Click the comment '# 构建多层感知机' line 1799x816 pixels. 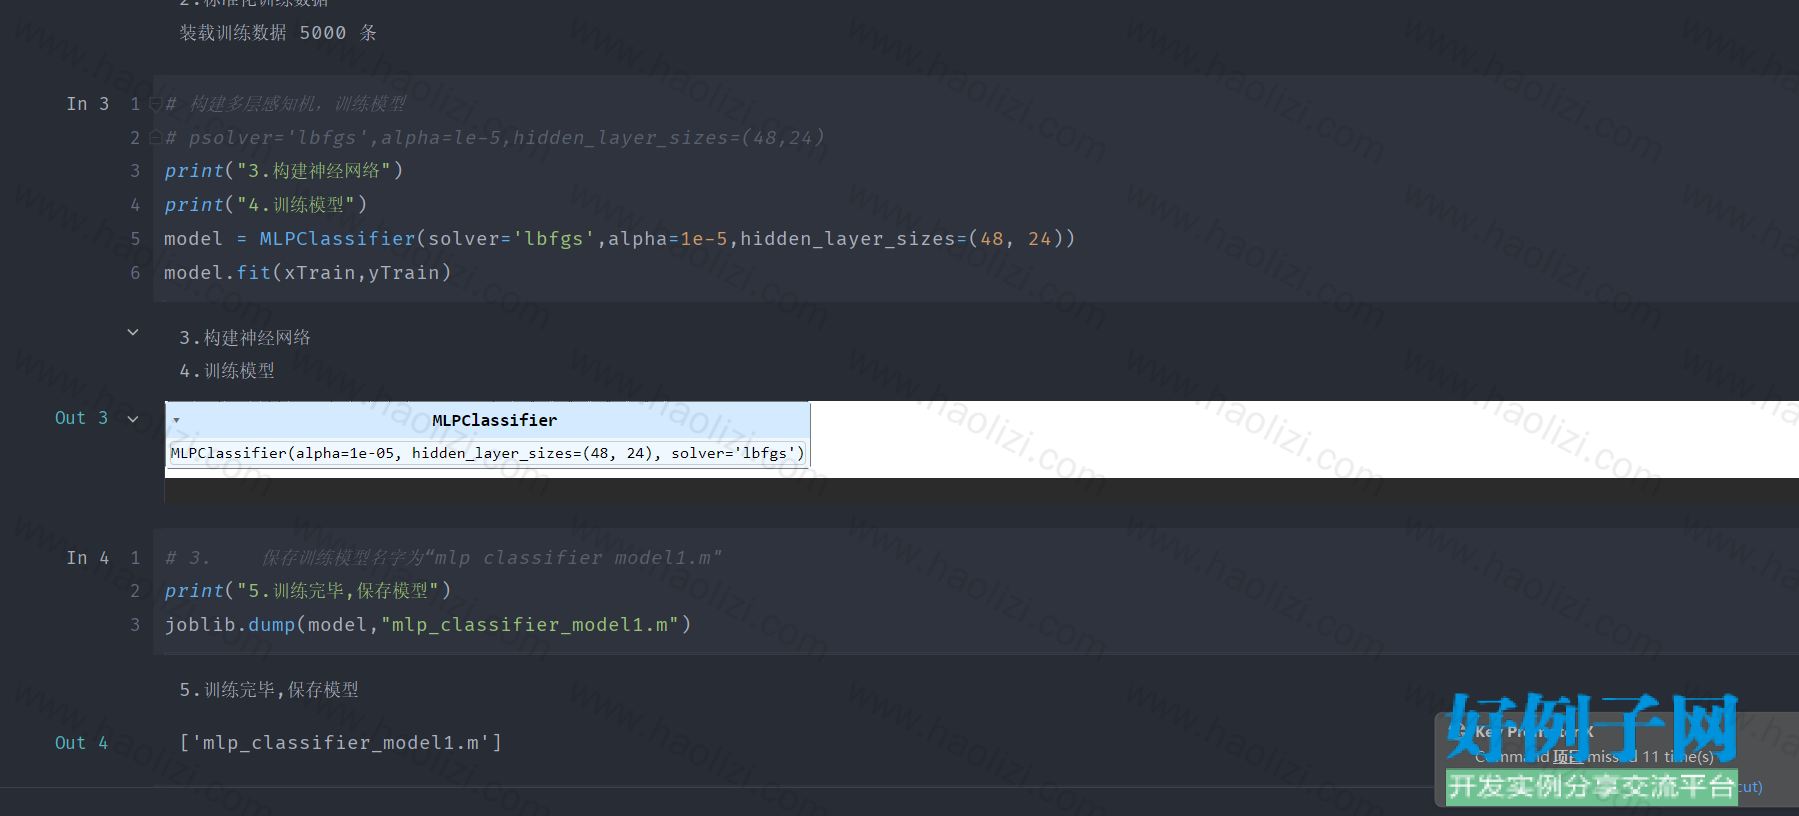[286, 104]
